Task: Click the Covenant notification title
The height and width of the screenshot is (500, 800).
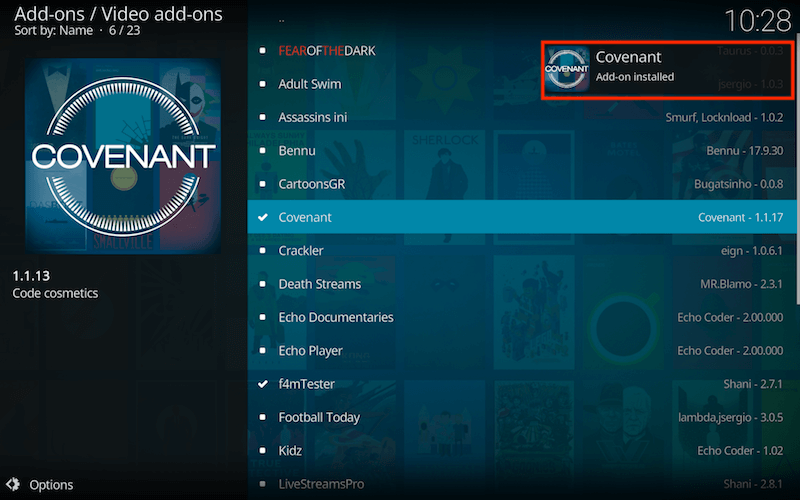Action: [629, 57]
